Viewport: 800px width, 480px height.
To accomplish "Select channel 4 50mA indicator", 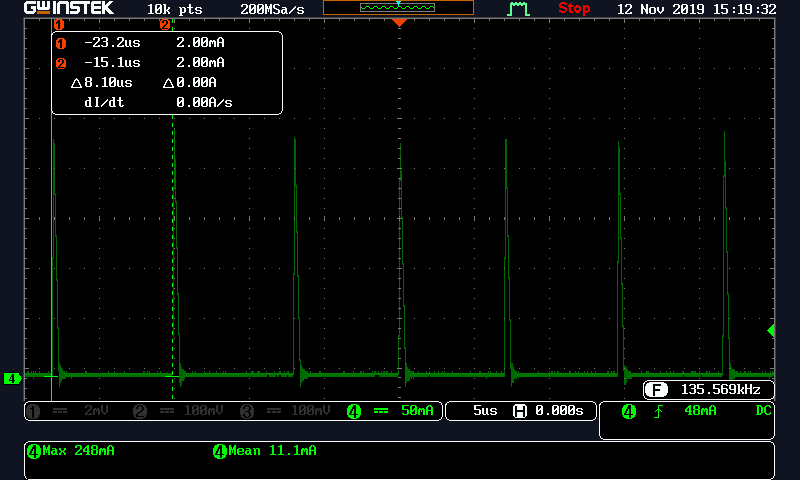I will [390, 411].
